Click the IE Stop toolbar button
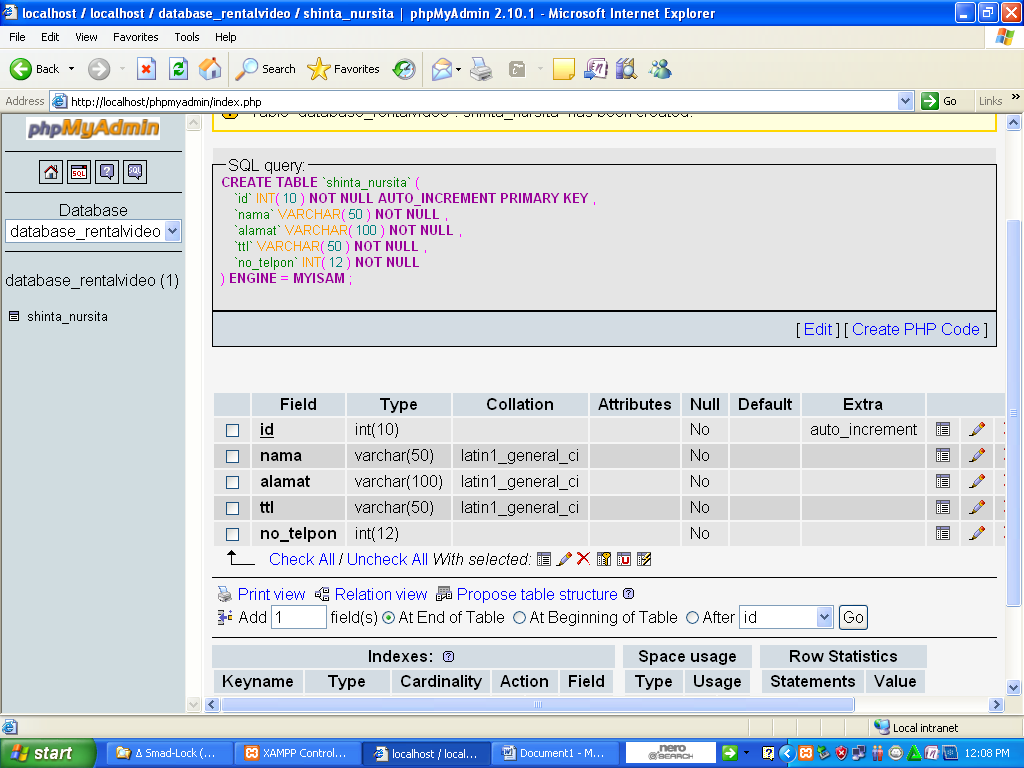The image size is (1024, 768). click(146, 69)
